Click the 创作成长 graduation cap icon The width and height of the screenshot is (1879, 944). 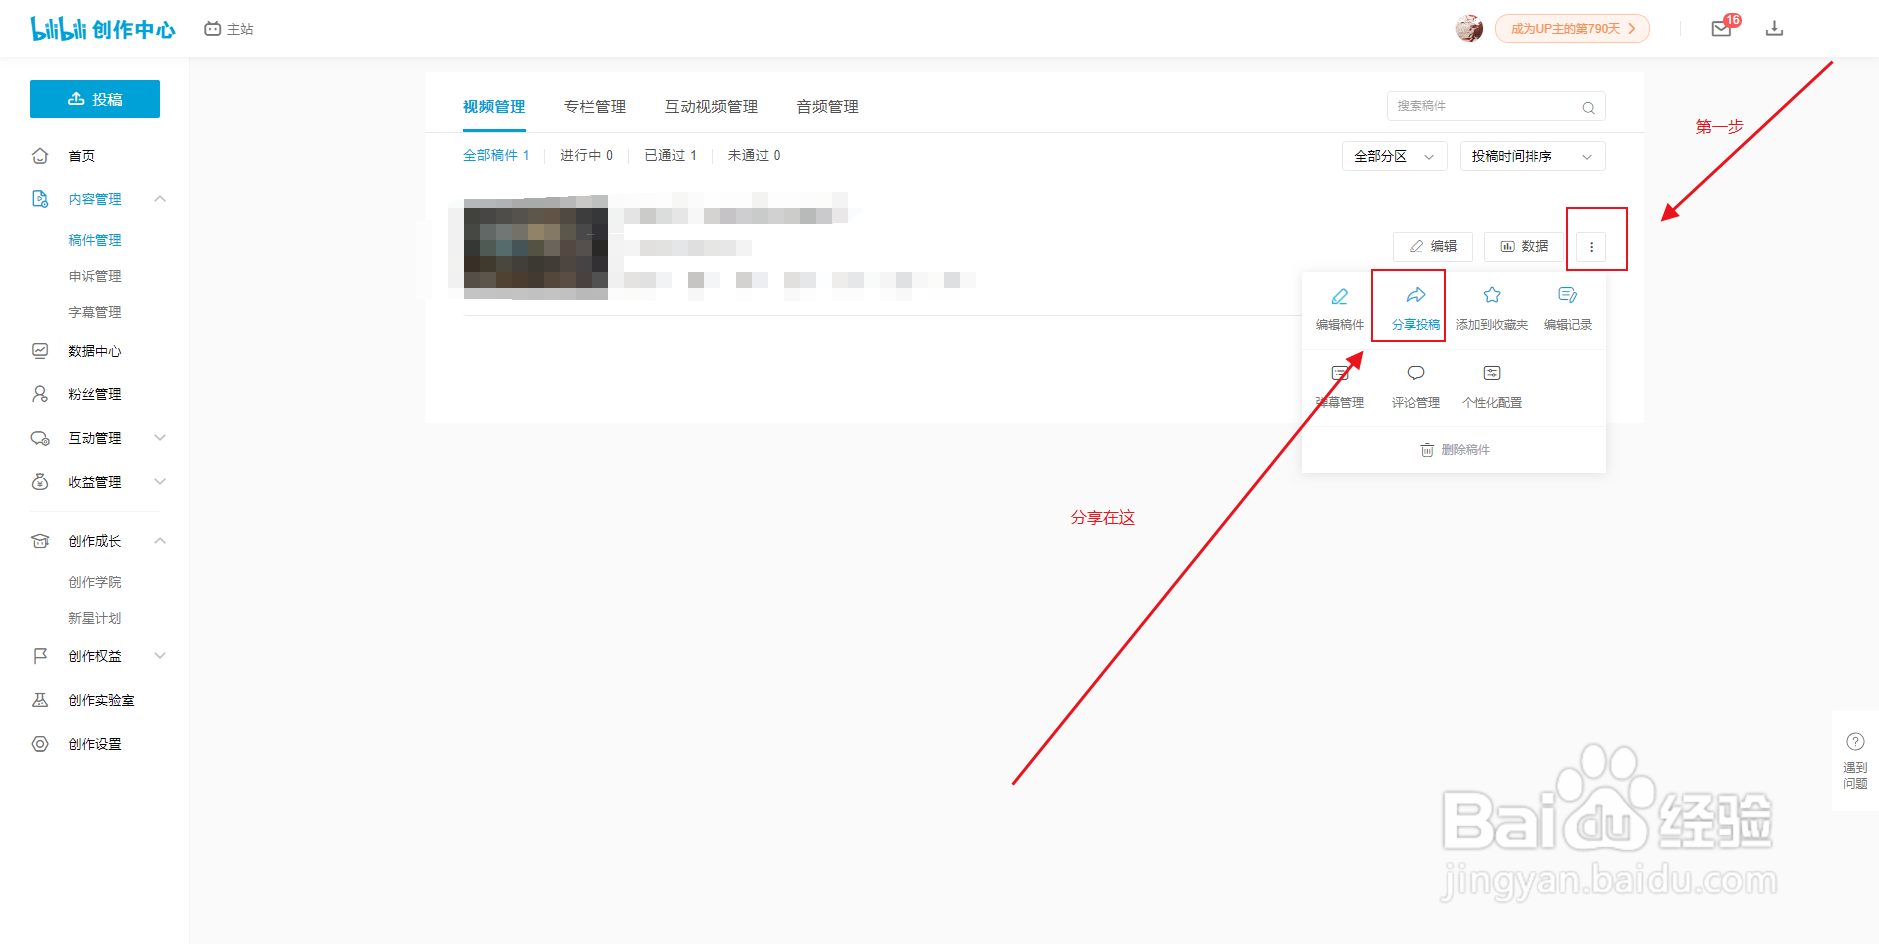tap(40, 541)
